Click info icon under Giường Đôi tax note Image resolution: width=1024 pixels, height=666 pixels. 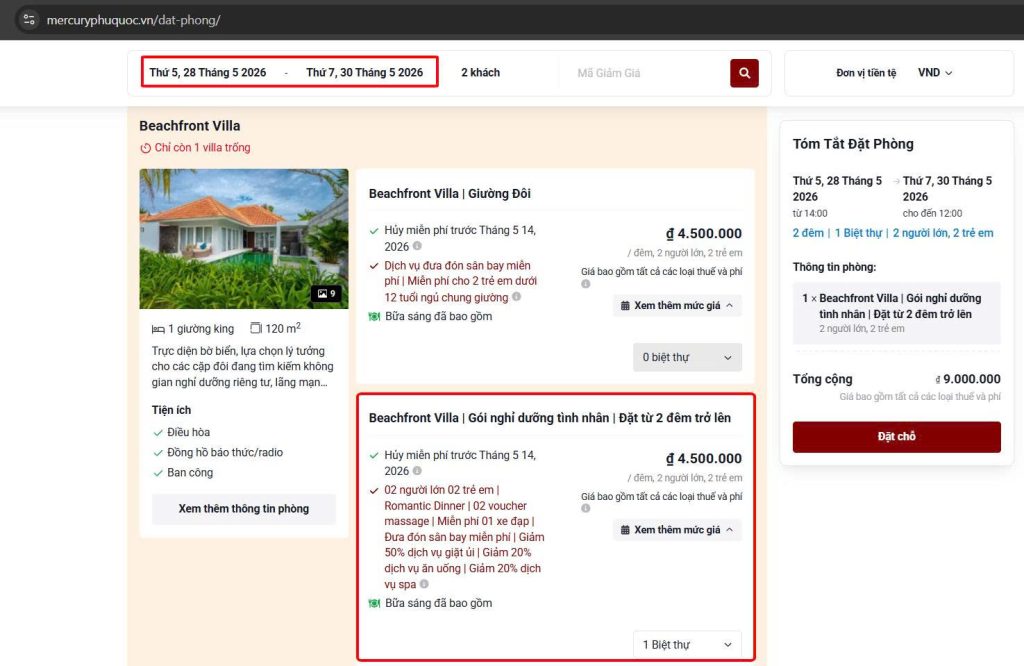click(x=586, y=284)
